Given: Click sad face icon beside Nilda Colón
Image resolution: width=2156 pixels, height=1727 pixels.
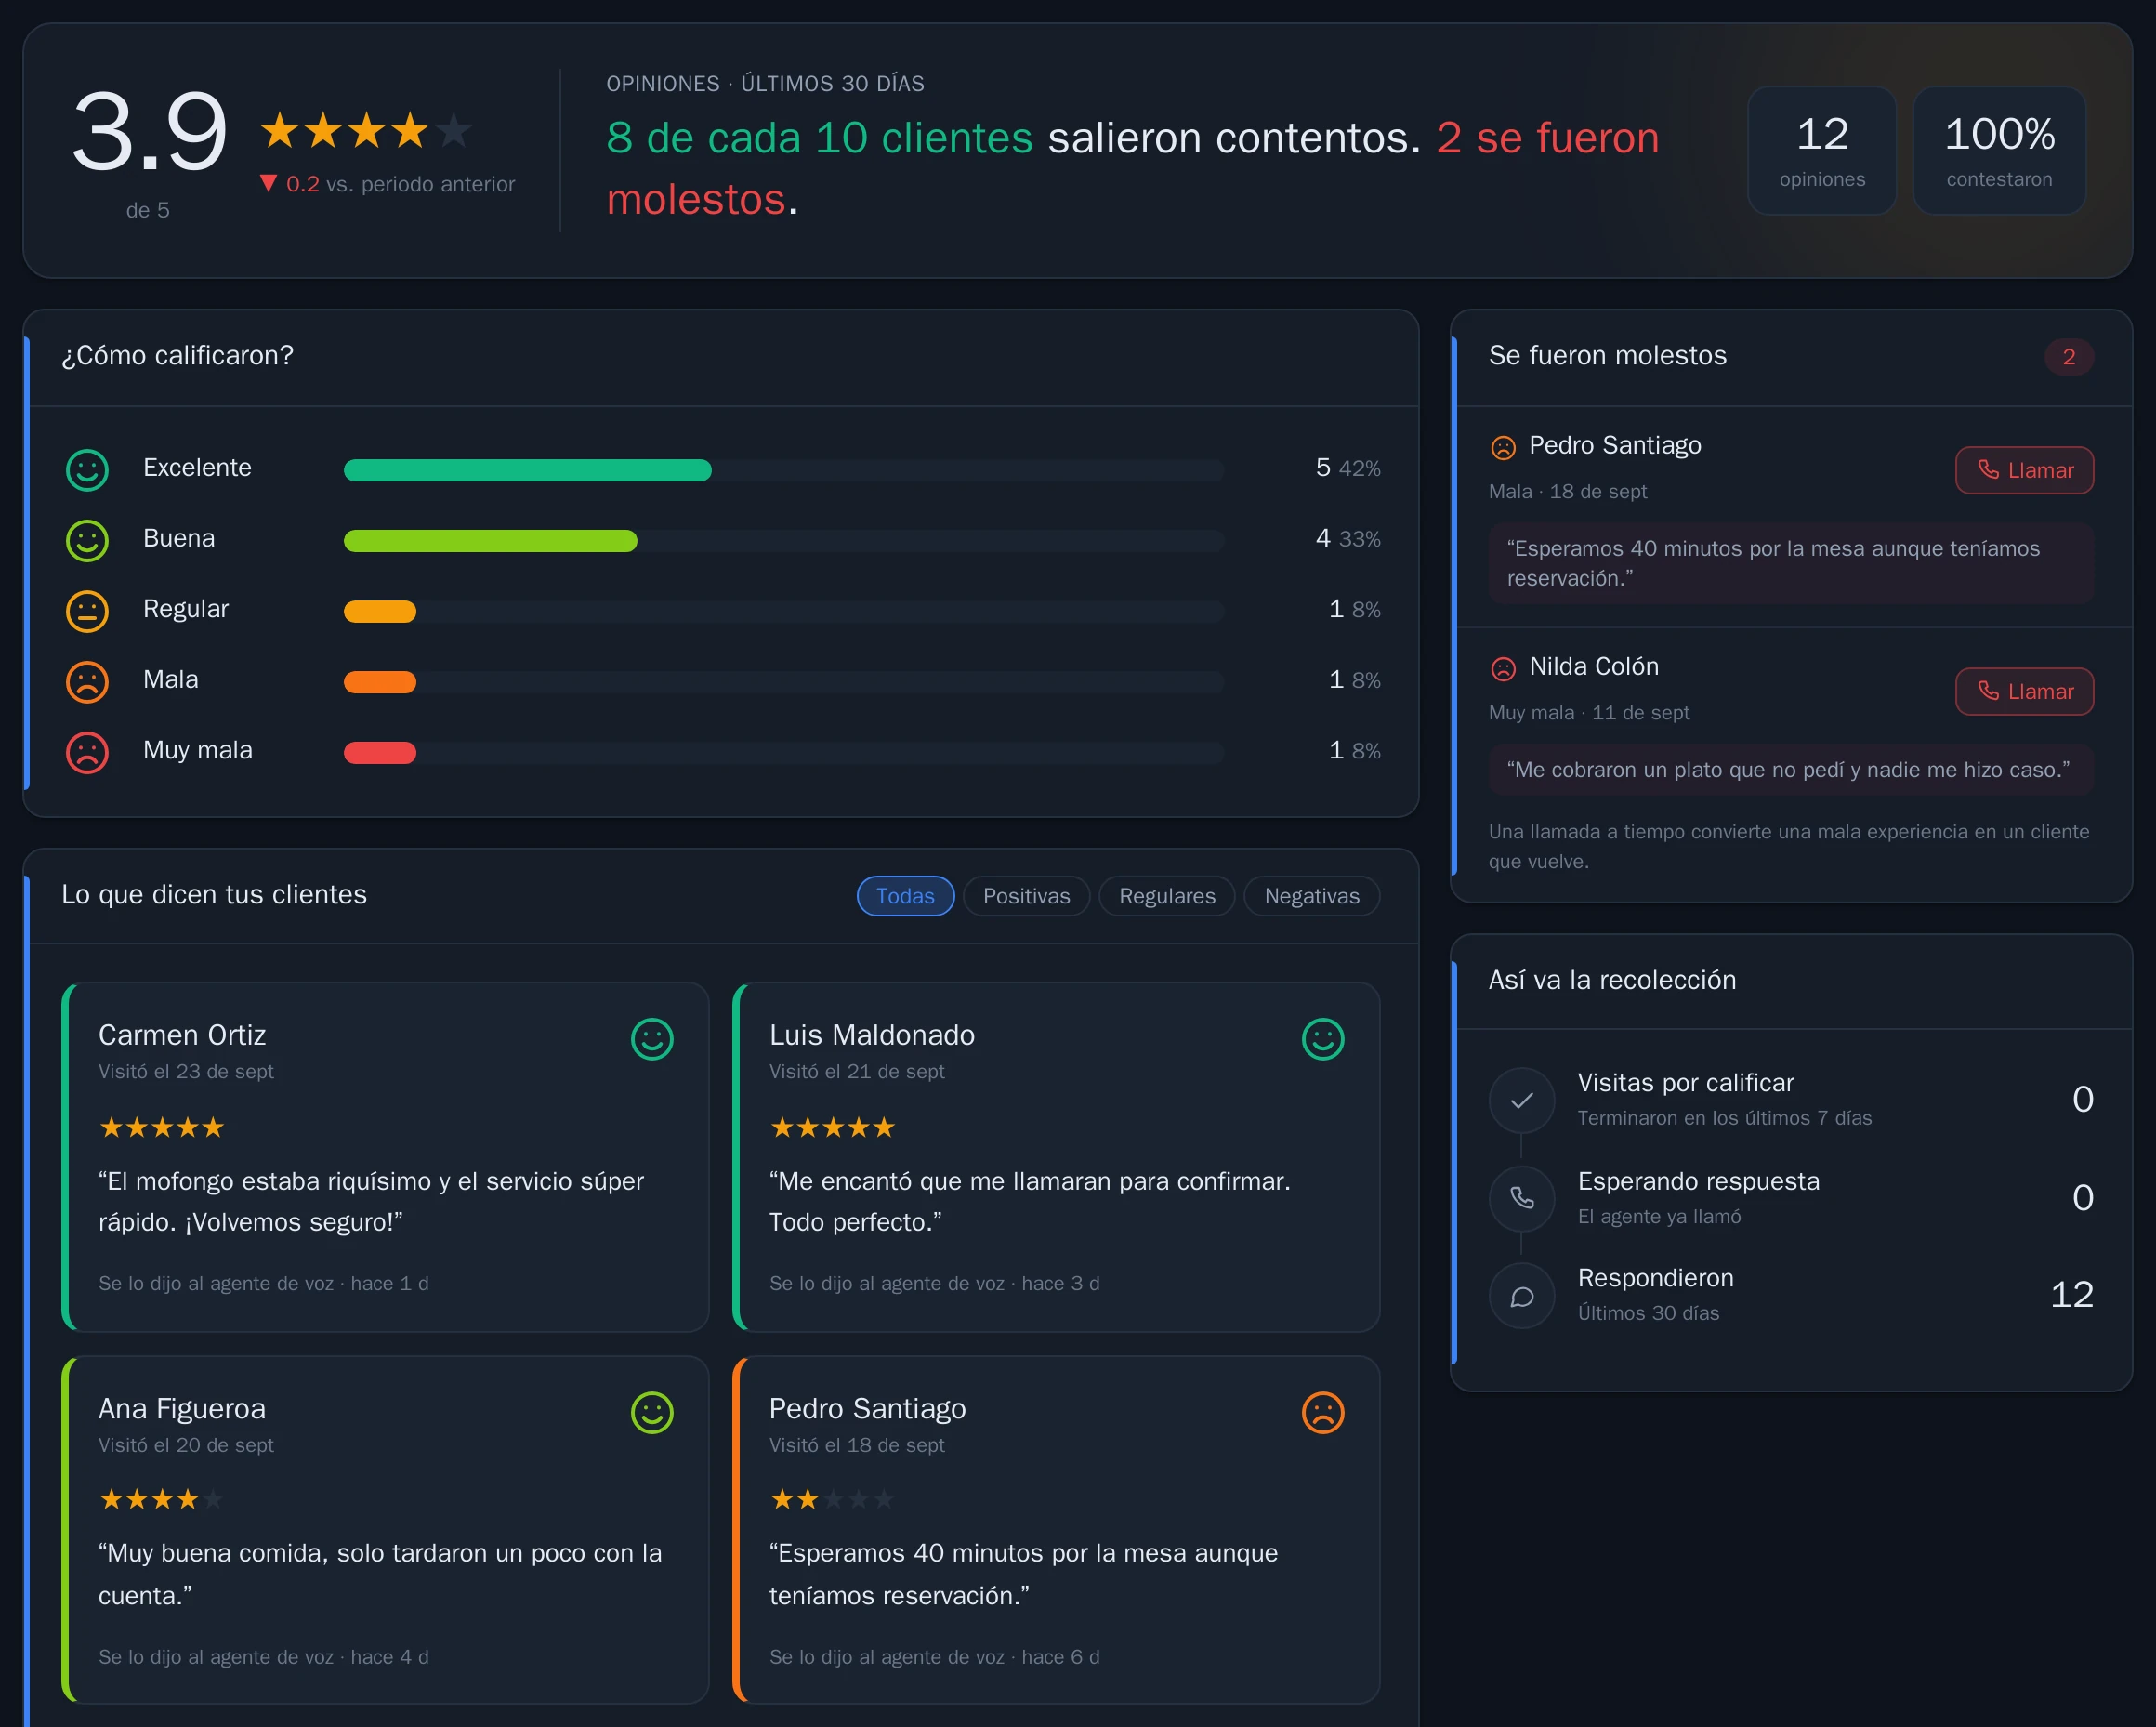Looking at the screenshot, I should (1503, 668).
